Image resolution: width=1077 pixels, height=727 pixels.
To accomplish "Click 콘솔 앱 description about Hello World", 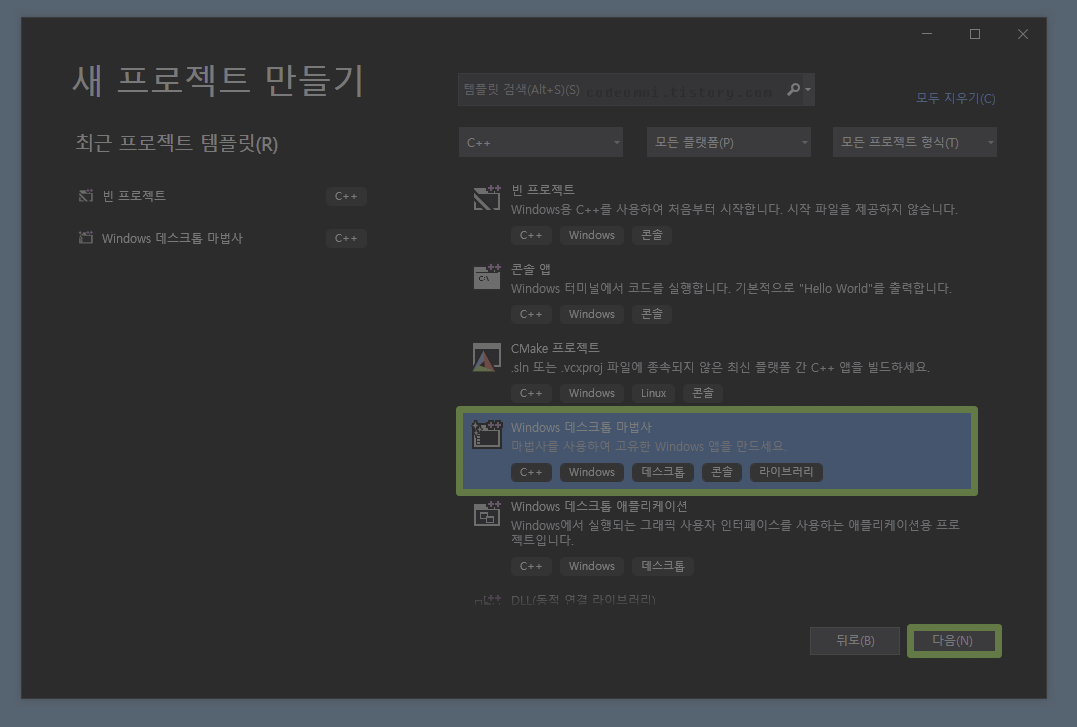I will [x=732, y=288].
